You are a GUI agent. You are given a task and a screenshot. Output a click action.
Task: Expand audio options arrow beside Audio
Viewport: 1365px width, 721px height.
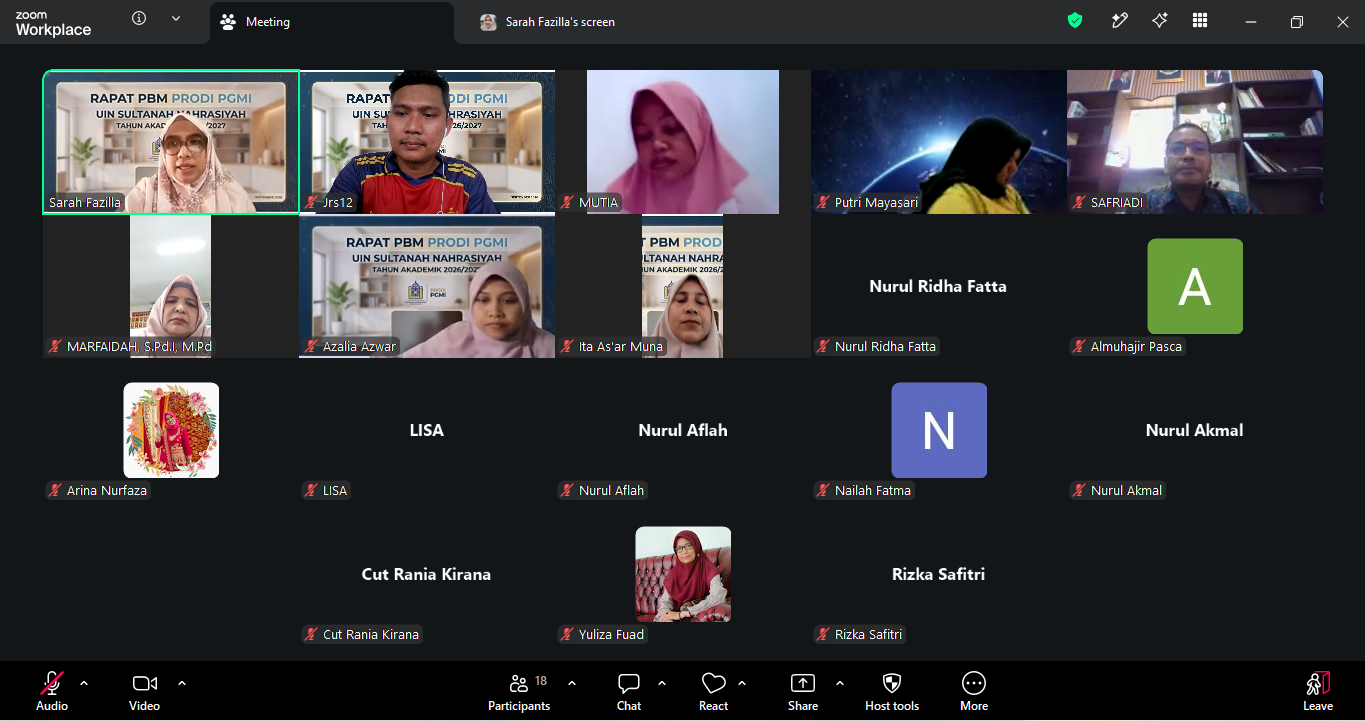coord(84,683)
